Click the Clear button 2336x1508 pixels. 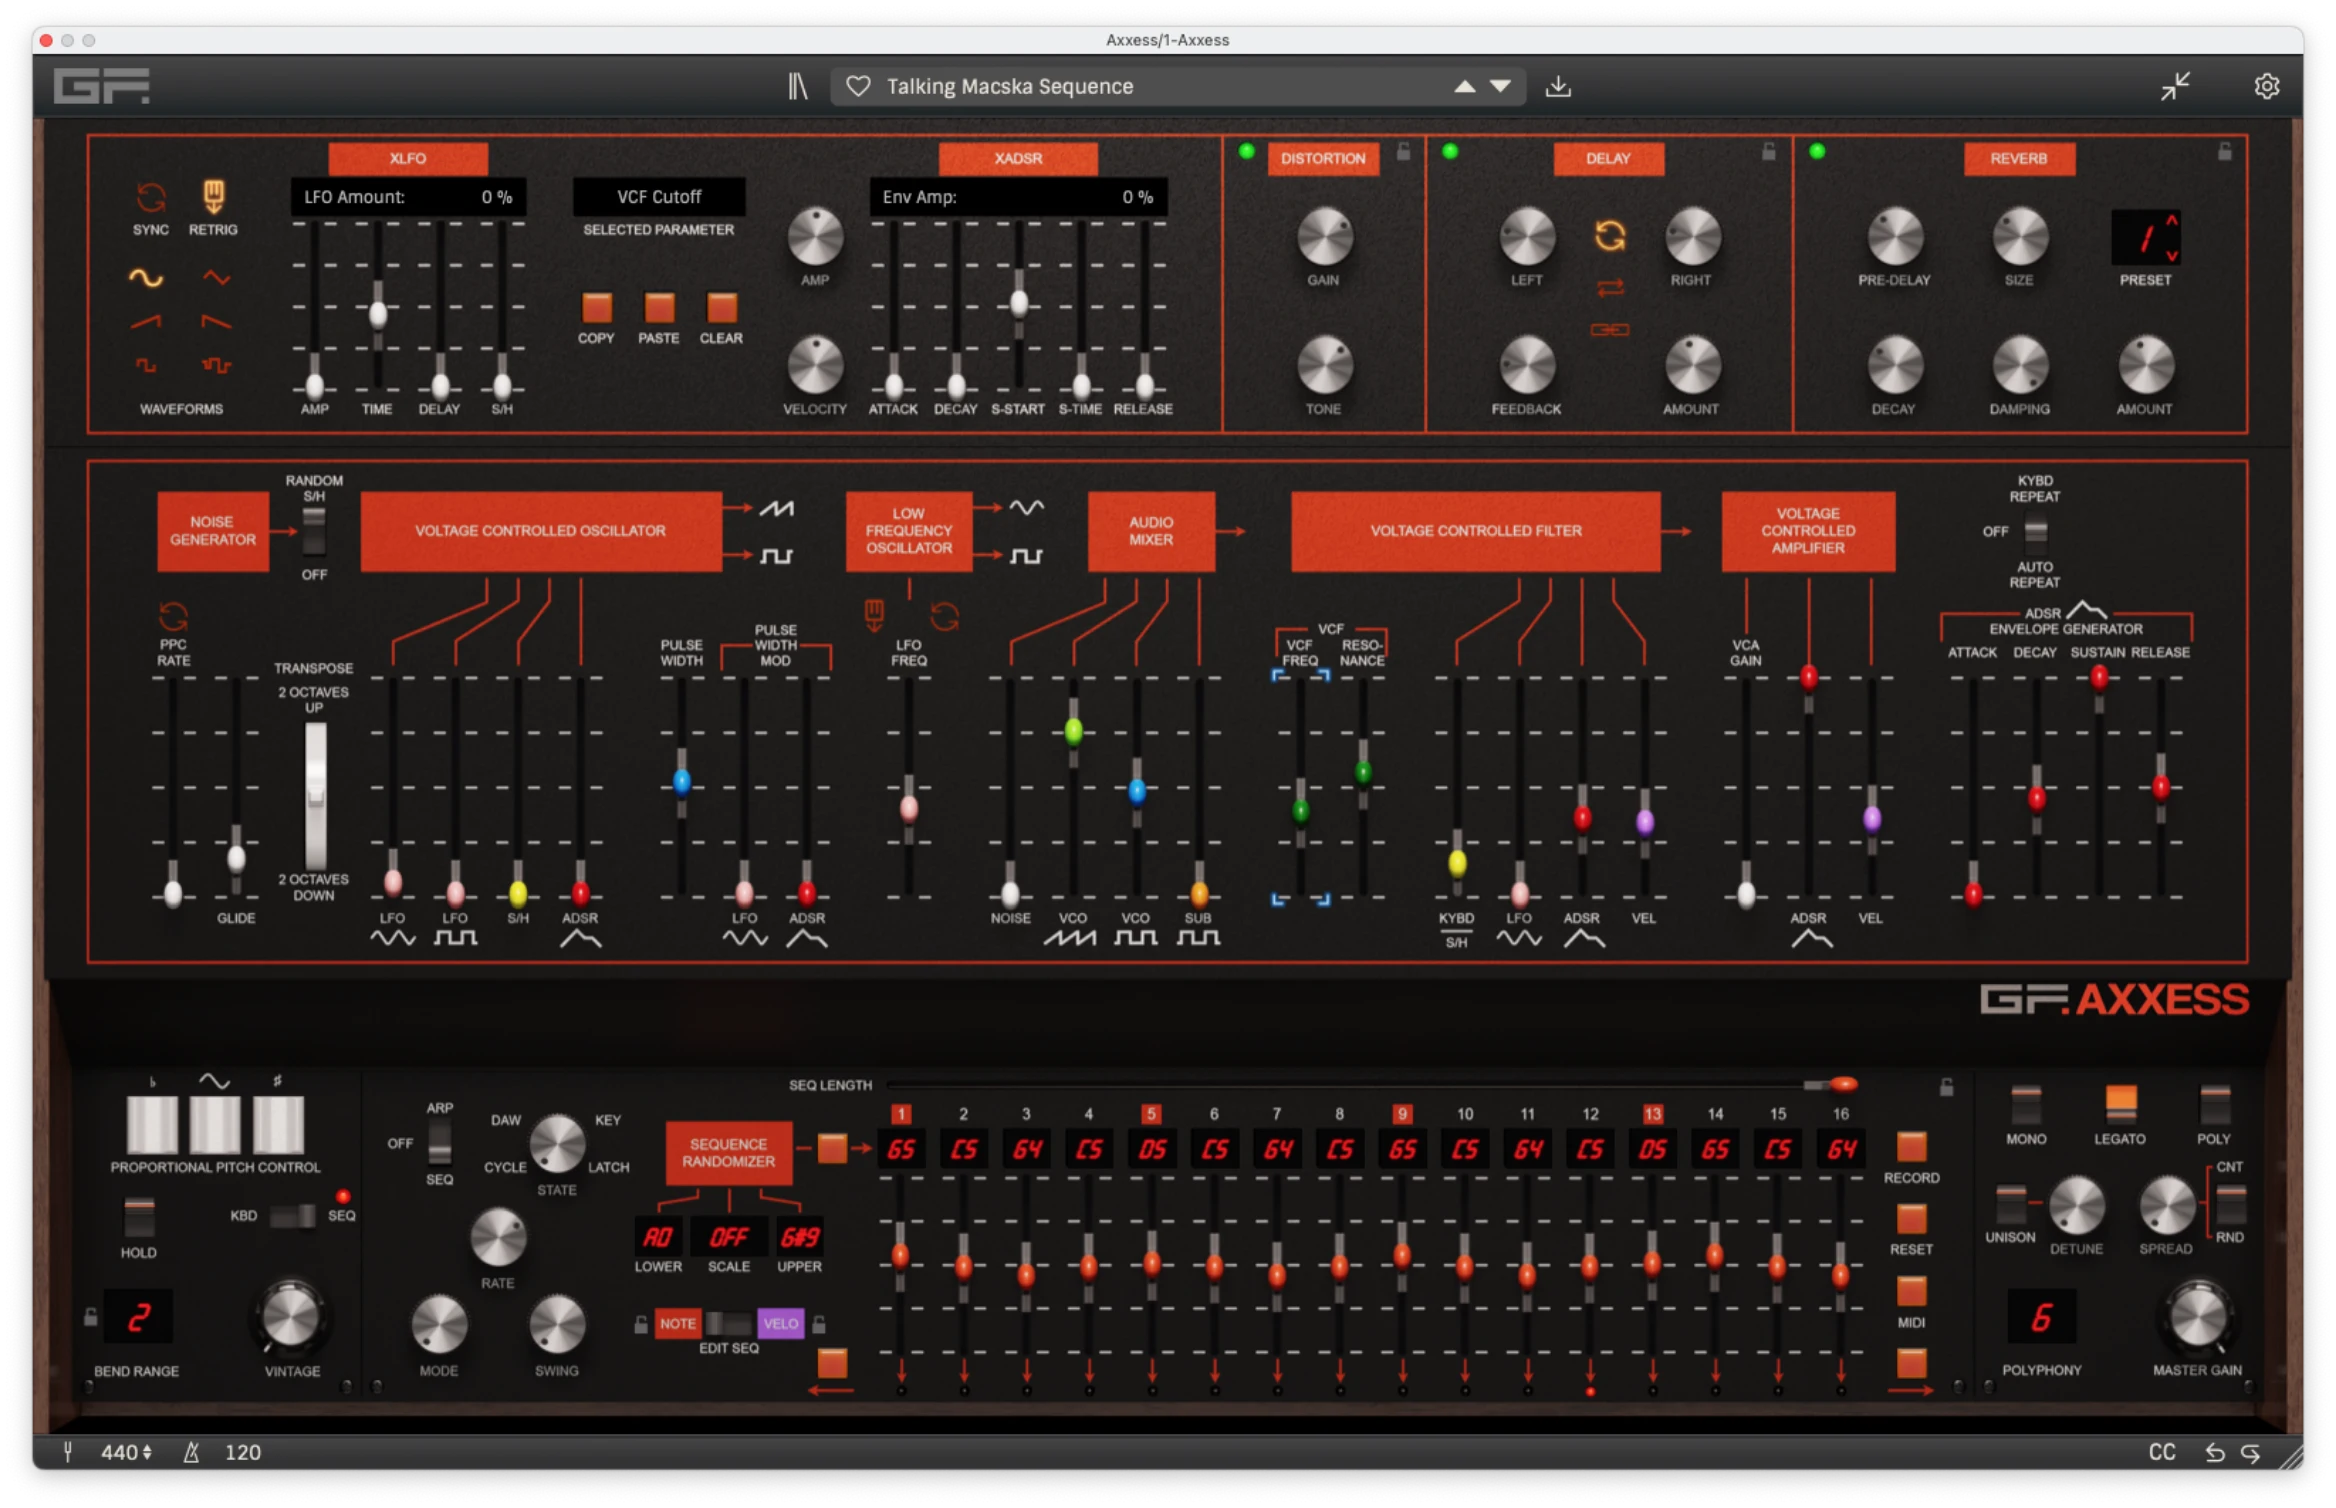pyautogui.click(x=721, y=307)
